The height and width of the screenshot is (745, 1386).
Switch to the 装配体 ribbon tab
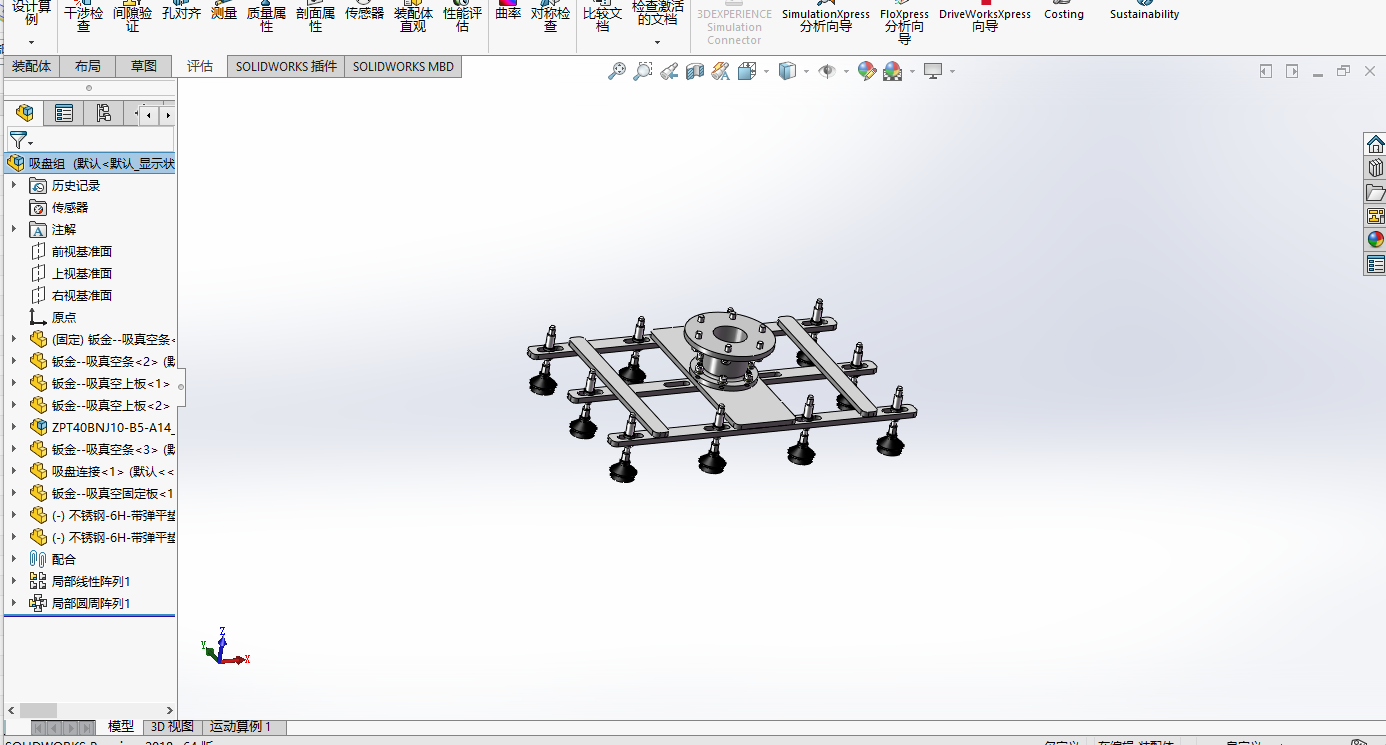pos(31,67)
